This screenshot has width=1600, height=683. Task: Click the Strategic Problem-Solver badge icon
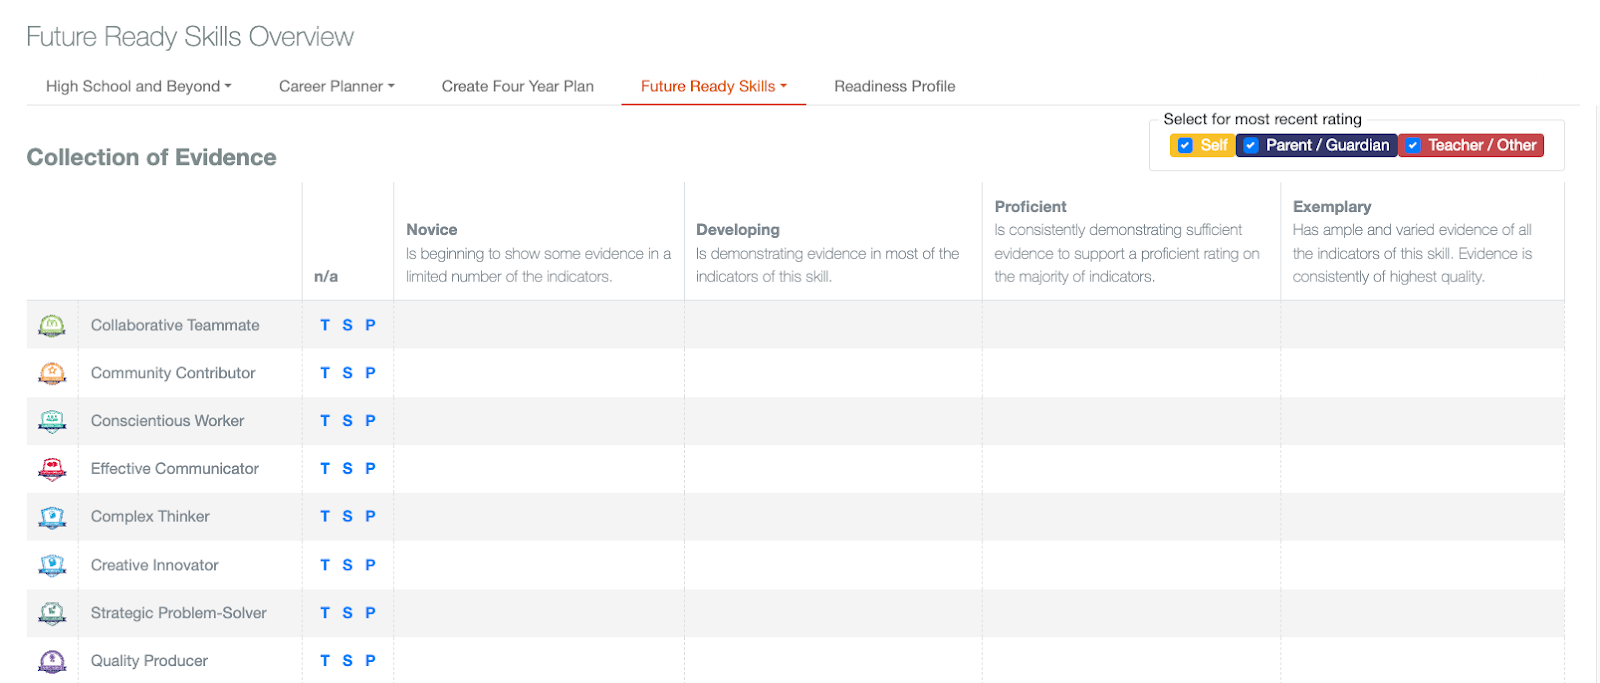coord(52,613)
